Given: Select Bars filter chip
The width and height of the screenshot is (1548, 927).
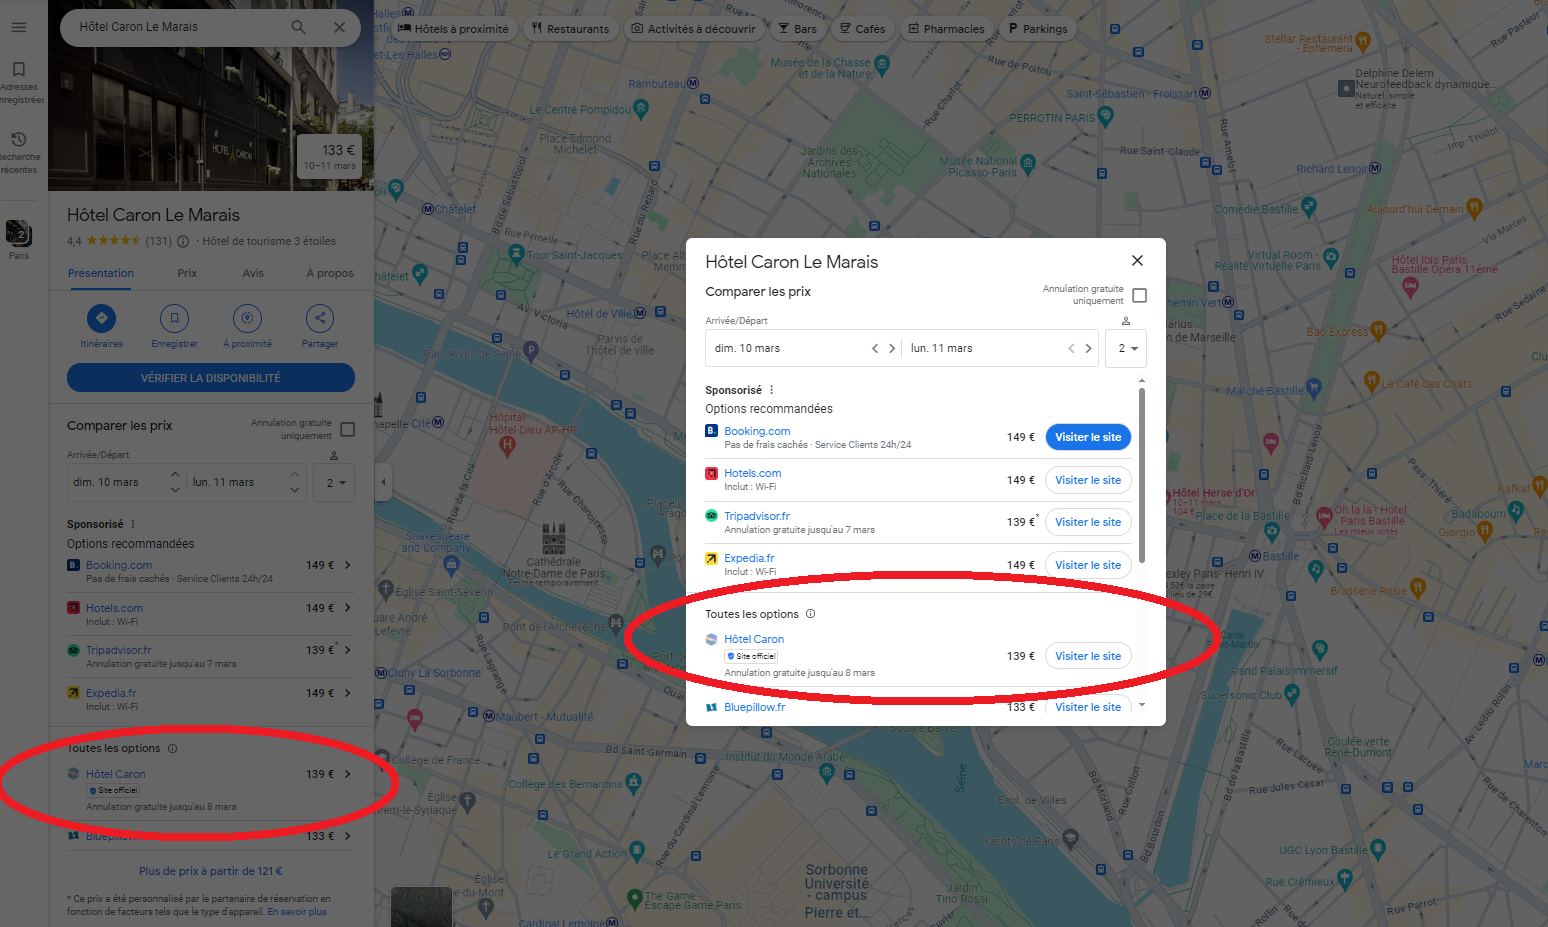Looking at the screenshot, I should (x=798, y=29).
